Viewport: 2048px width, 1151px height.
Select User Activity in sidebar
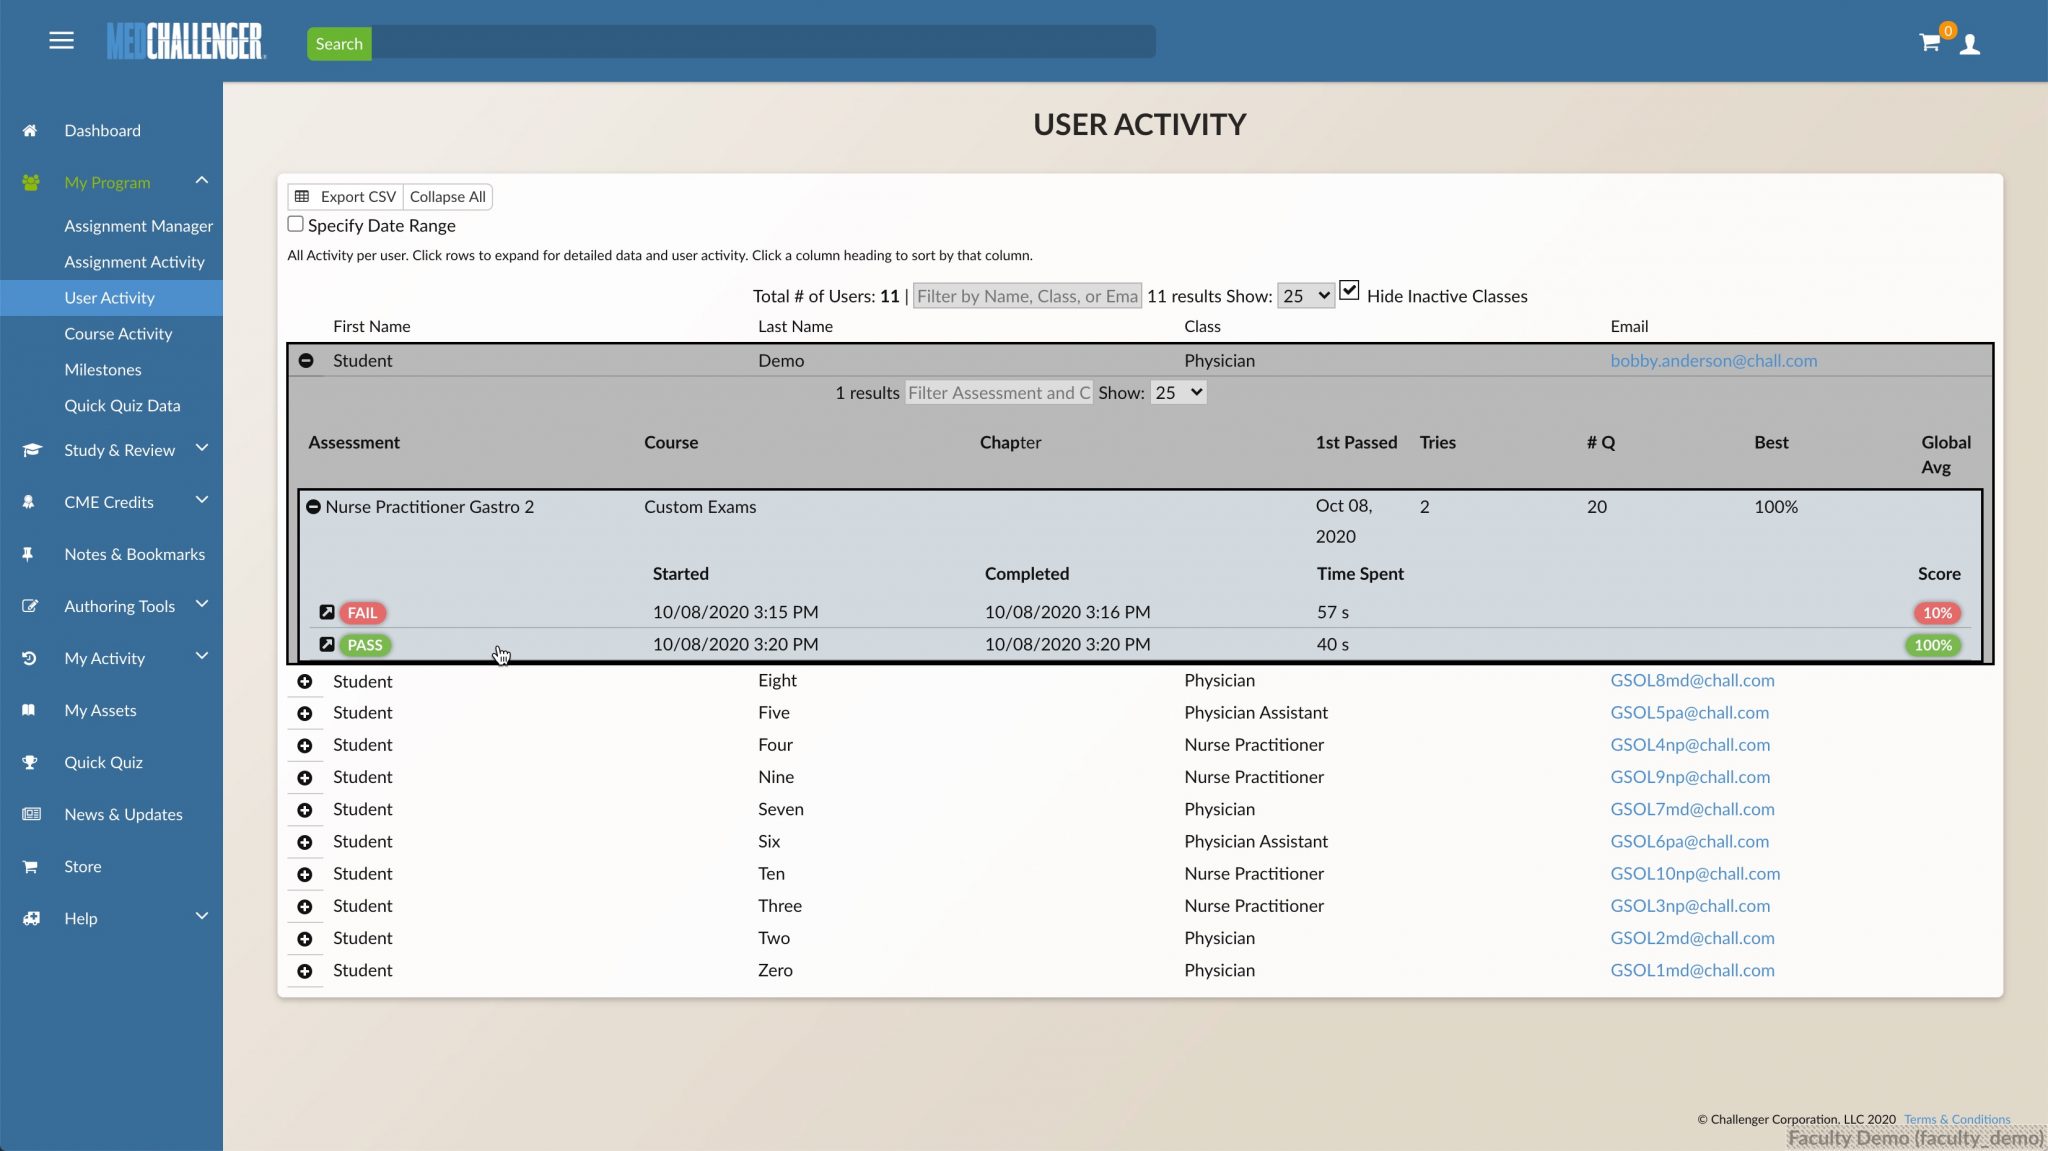109,298
